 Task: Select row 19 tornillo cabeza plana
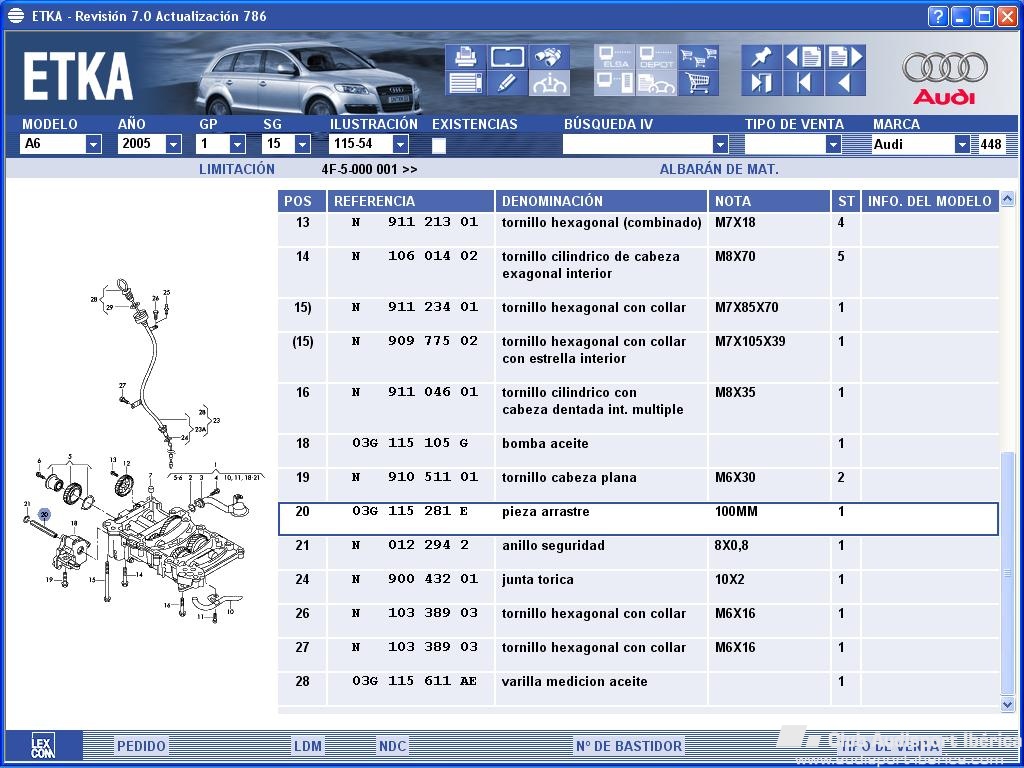[x=638, y=484]
